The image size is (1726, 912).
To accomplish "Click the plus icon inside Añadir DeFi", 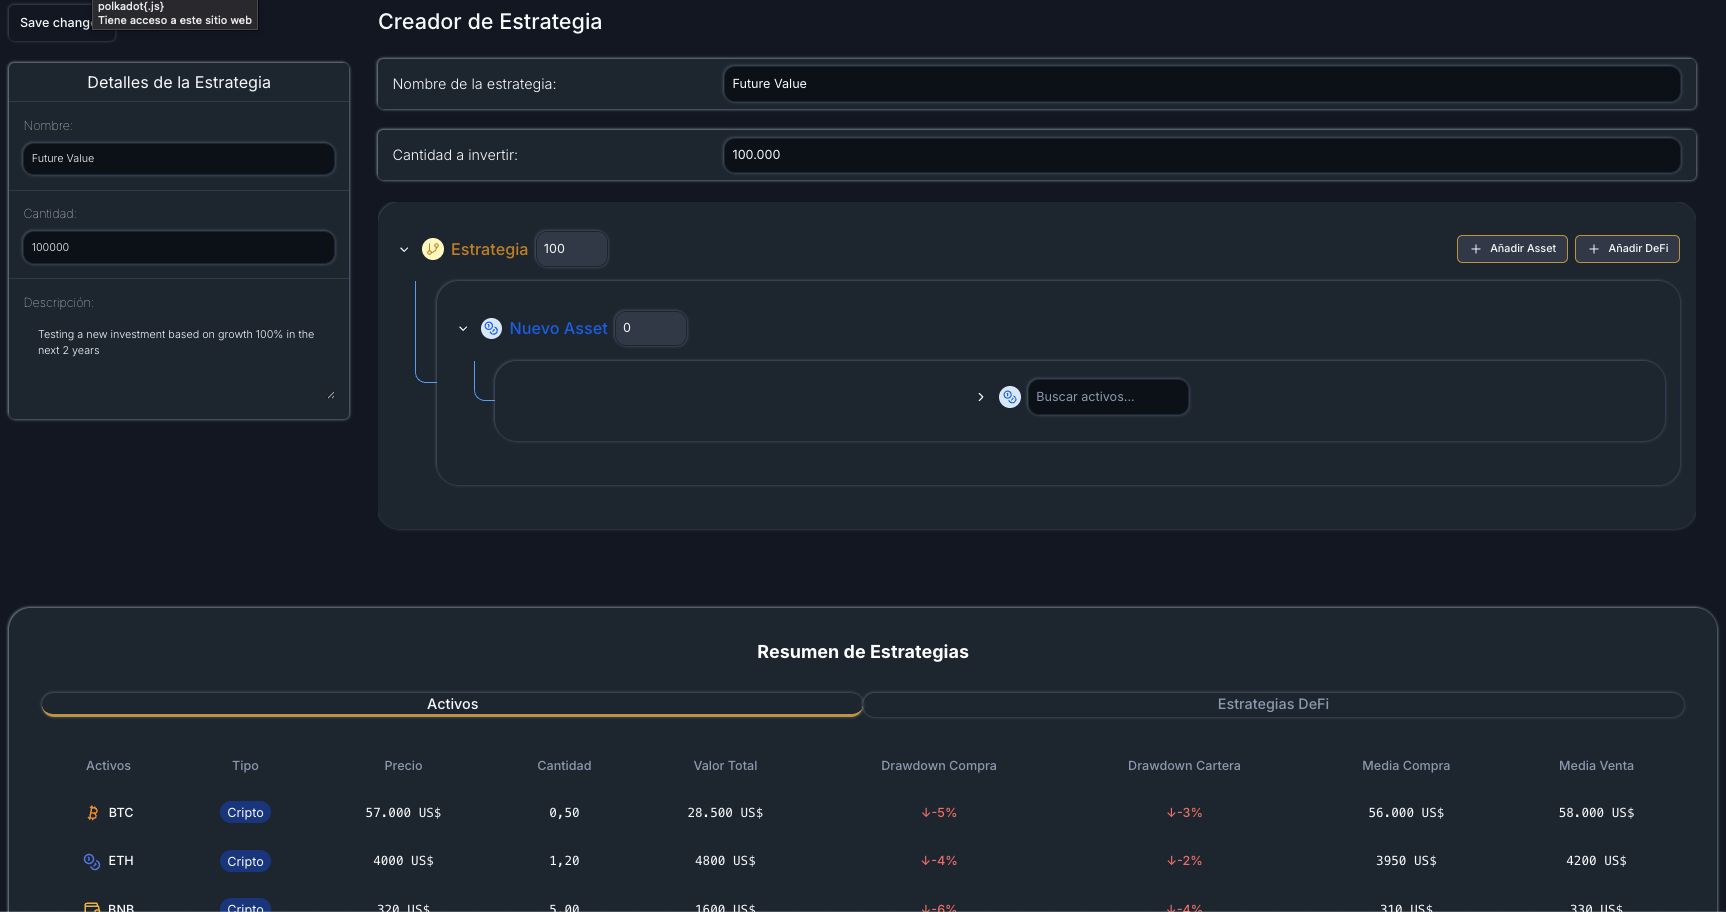I will [1595, 248].
